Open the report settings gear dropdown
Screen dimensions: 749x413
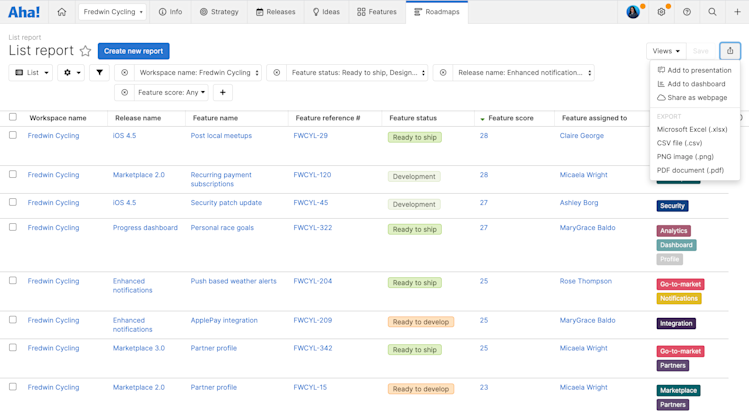click(71, 73)
